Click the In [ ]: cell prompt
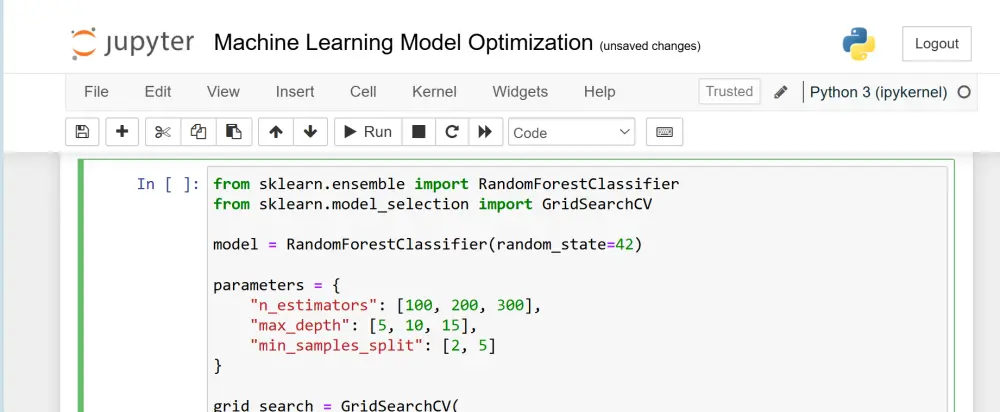Screen dimensions: 1000x412 168,184
